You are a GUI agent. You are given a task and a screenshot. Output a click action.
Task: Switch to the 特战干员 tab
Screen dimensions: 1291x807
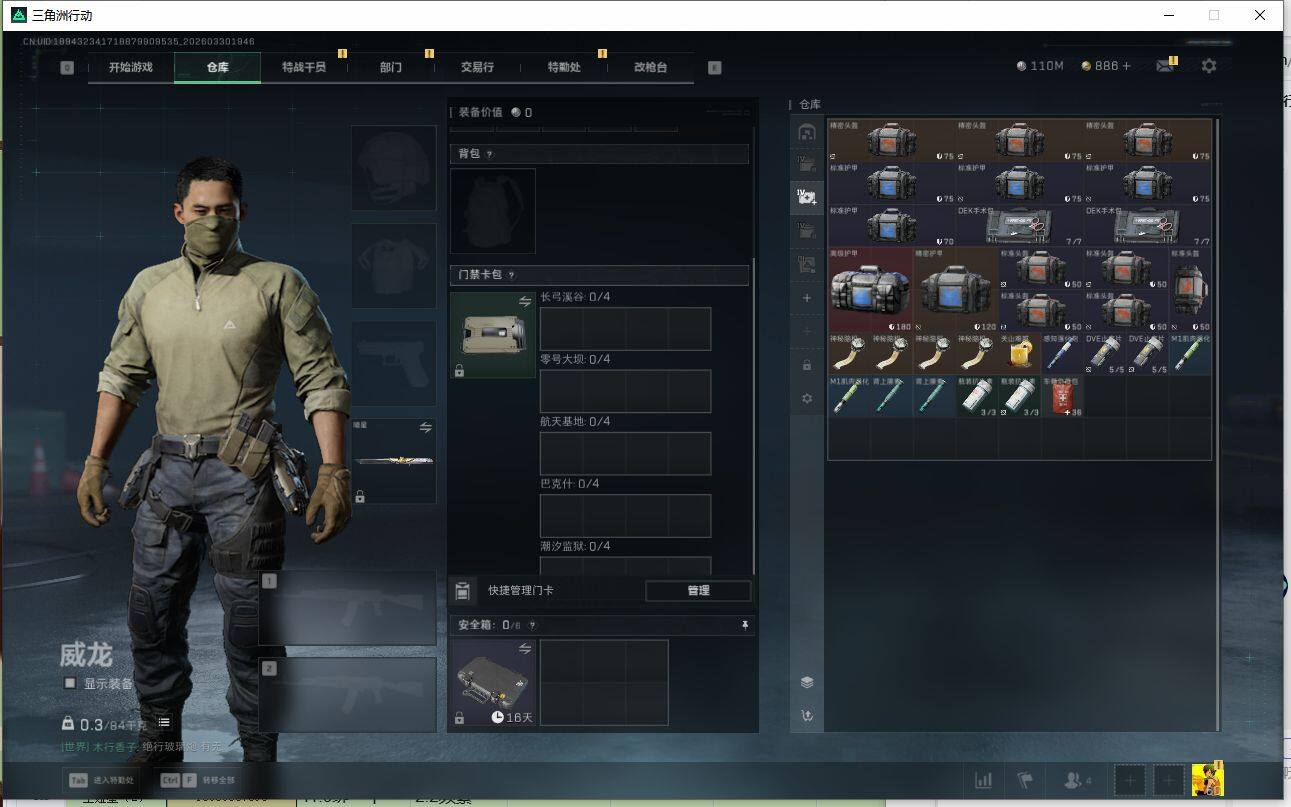(304, 67)
